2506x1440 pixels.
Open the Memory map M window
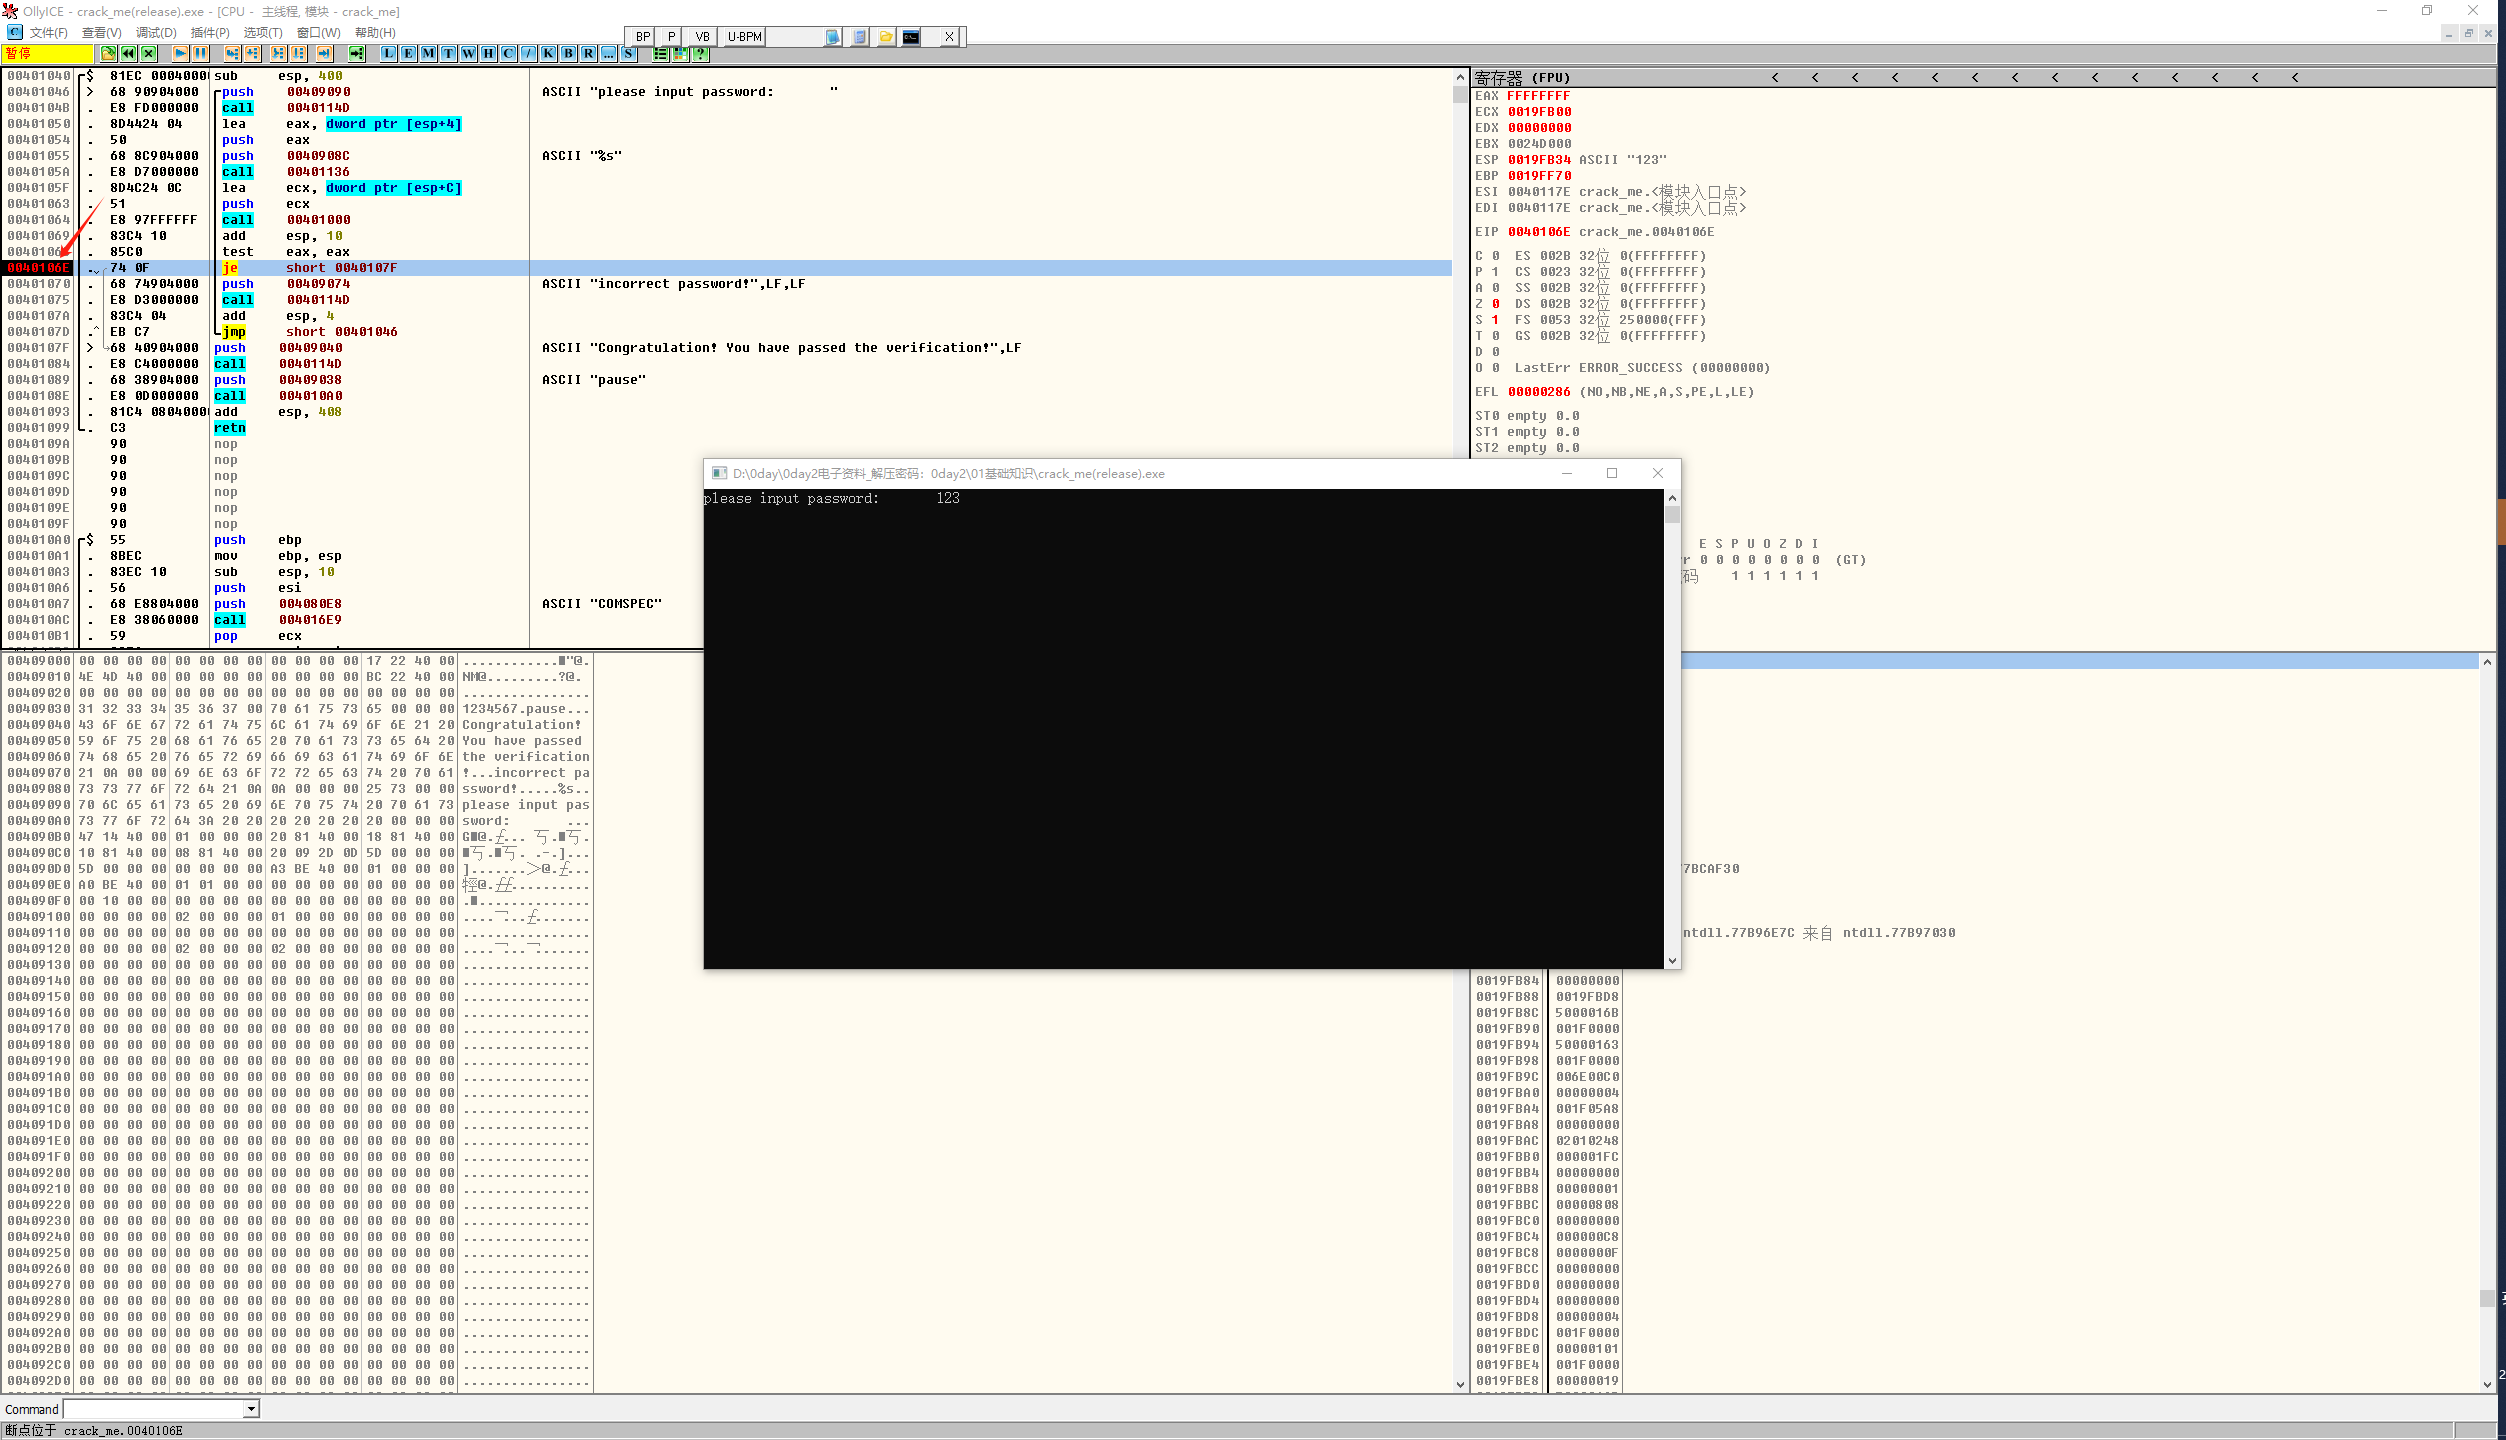click(x=428, y=53)
